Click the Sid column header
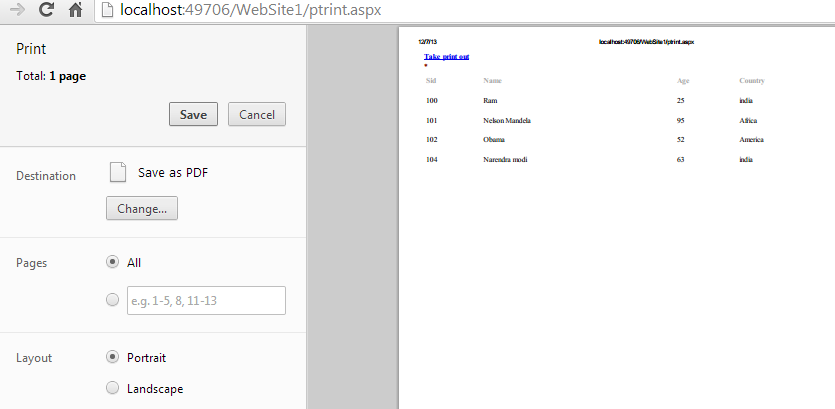Viewport: 835px width, 409px height. (x=431, y=80)
